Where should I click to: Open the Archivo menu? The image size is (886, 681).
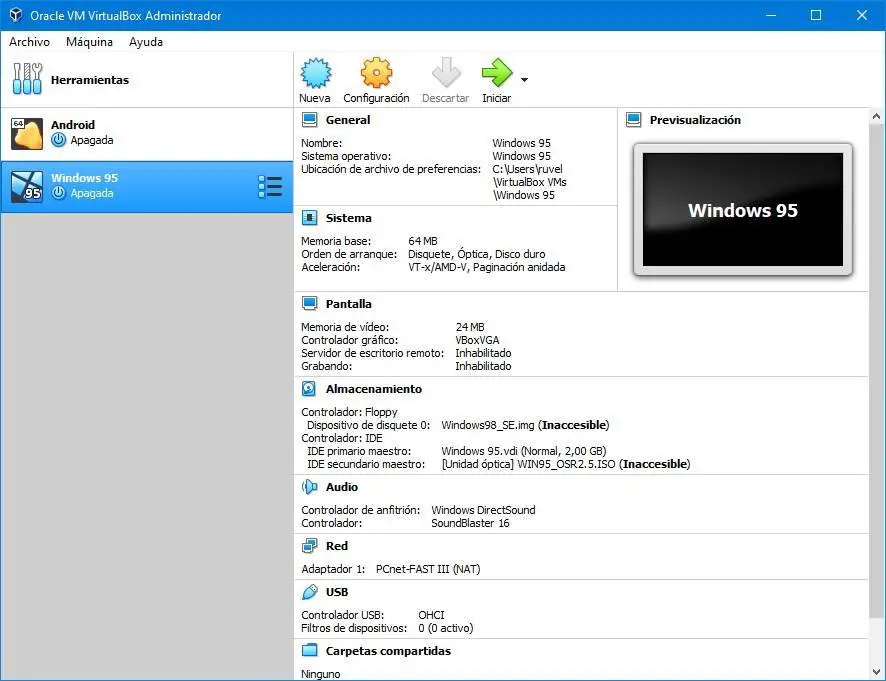pyautogui.click(x=29, y=42)
